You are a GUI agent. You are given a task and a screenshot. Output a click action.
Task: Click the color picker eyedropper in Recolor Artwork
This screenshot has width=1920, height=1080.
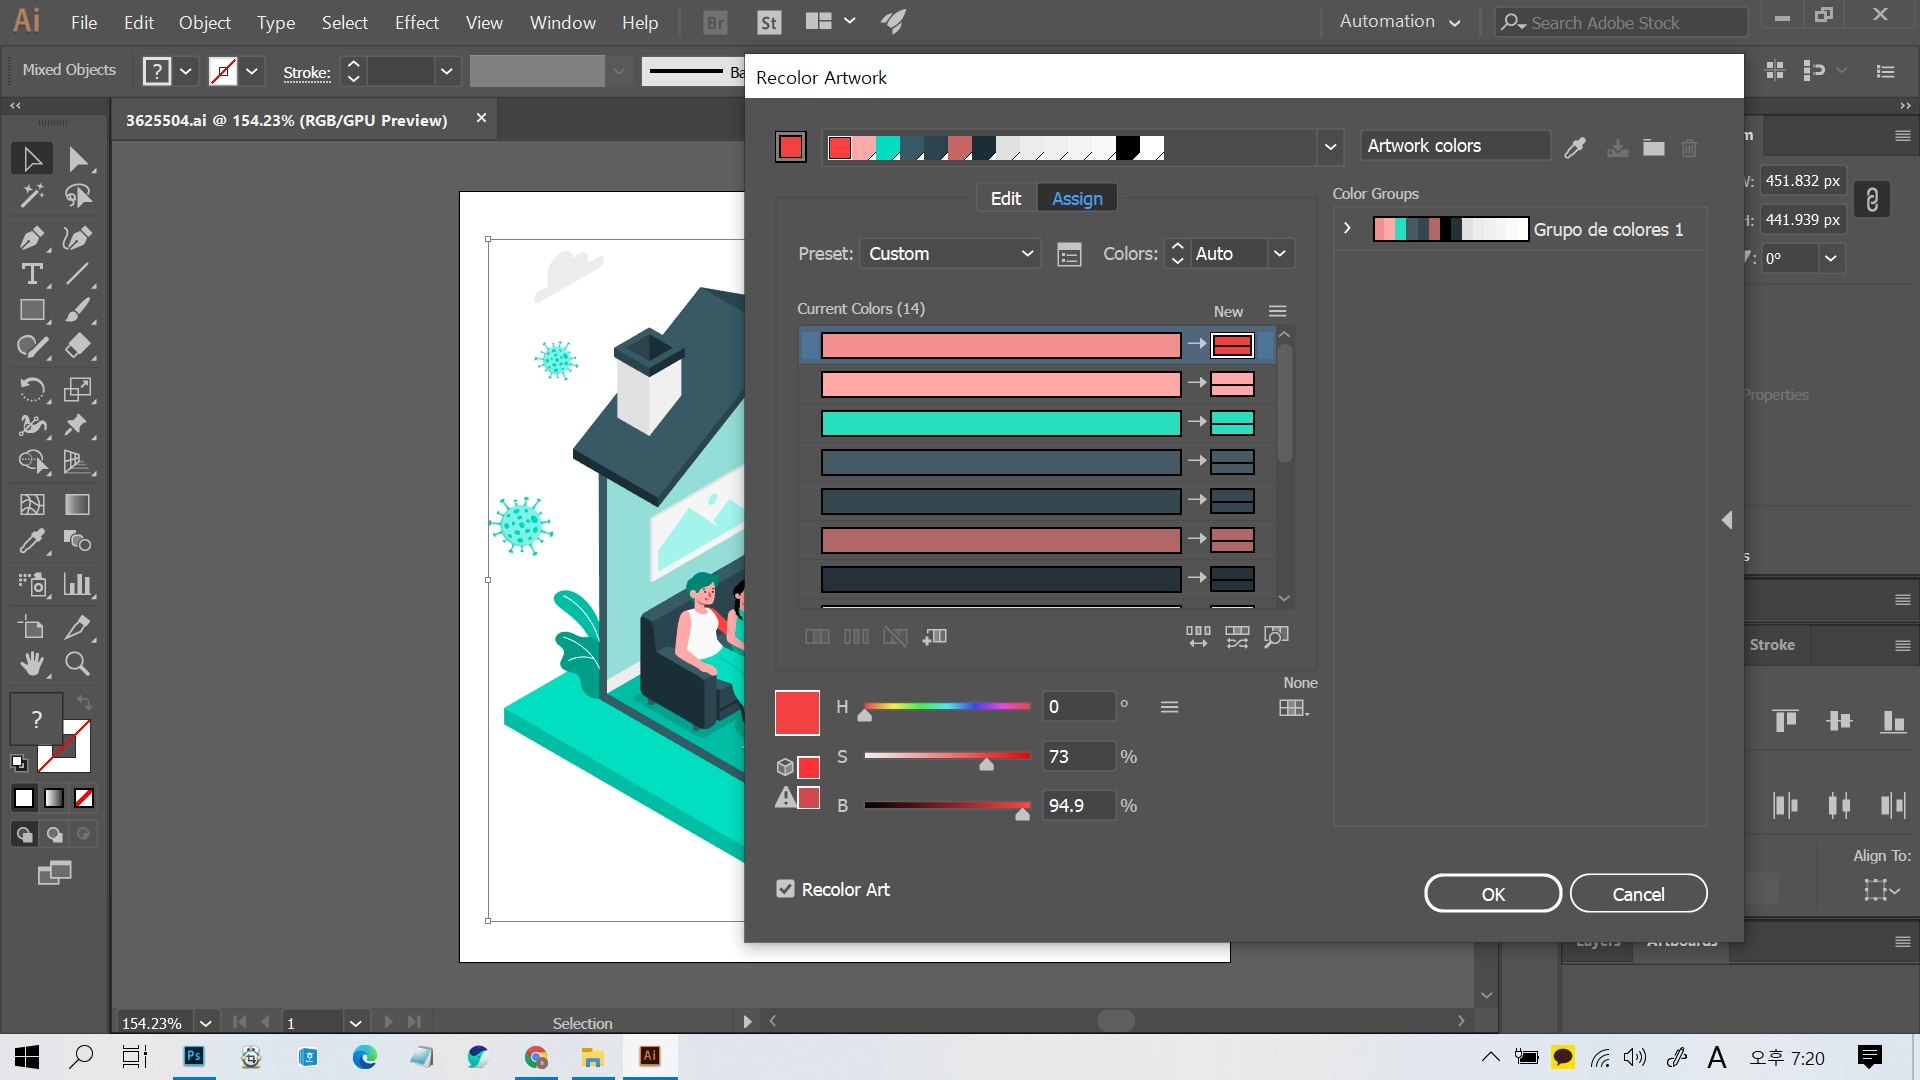coord(1575,148)
